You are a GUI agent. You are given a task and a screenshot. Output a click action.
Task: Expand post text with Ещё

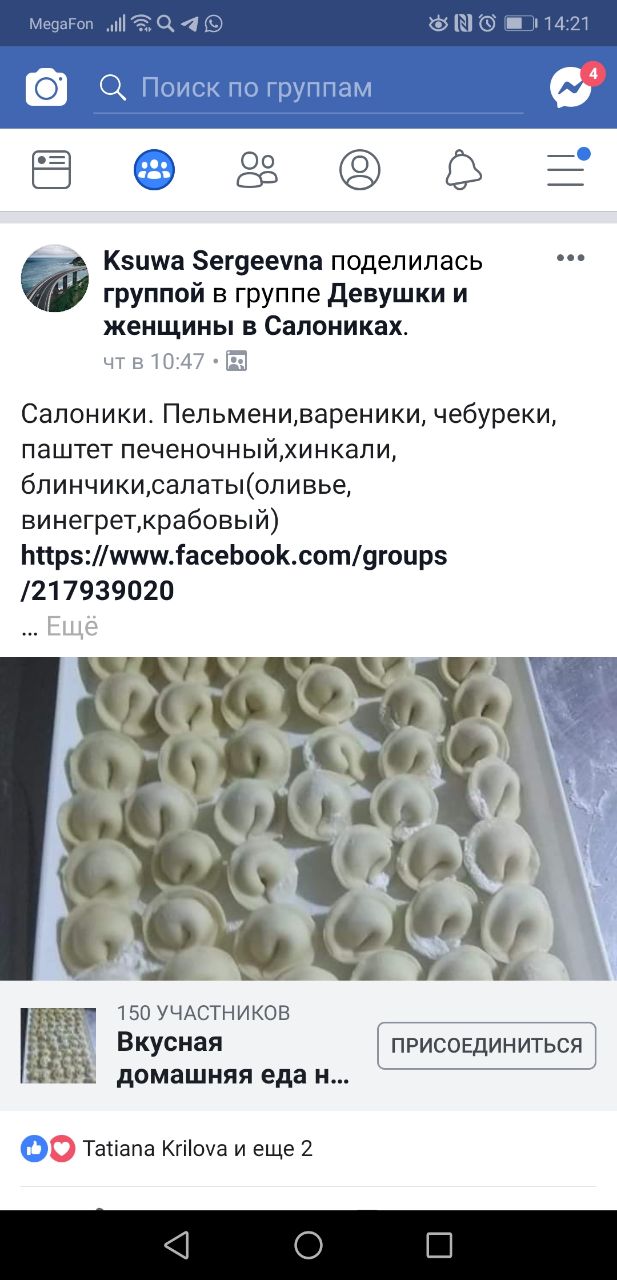tap(72, 627)
